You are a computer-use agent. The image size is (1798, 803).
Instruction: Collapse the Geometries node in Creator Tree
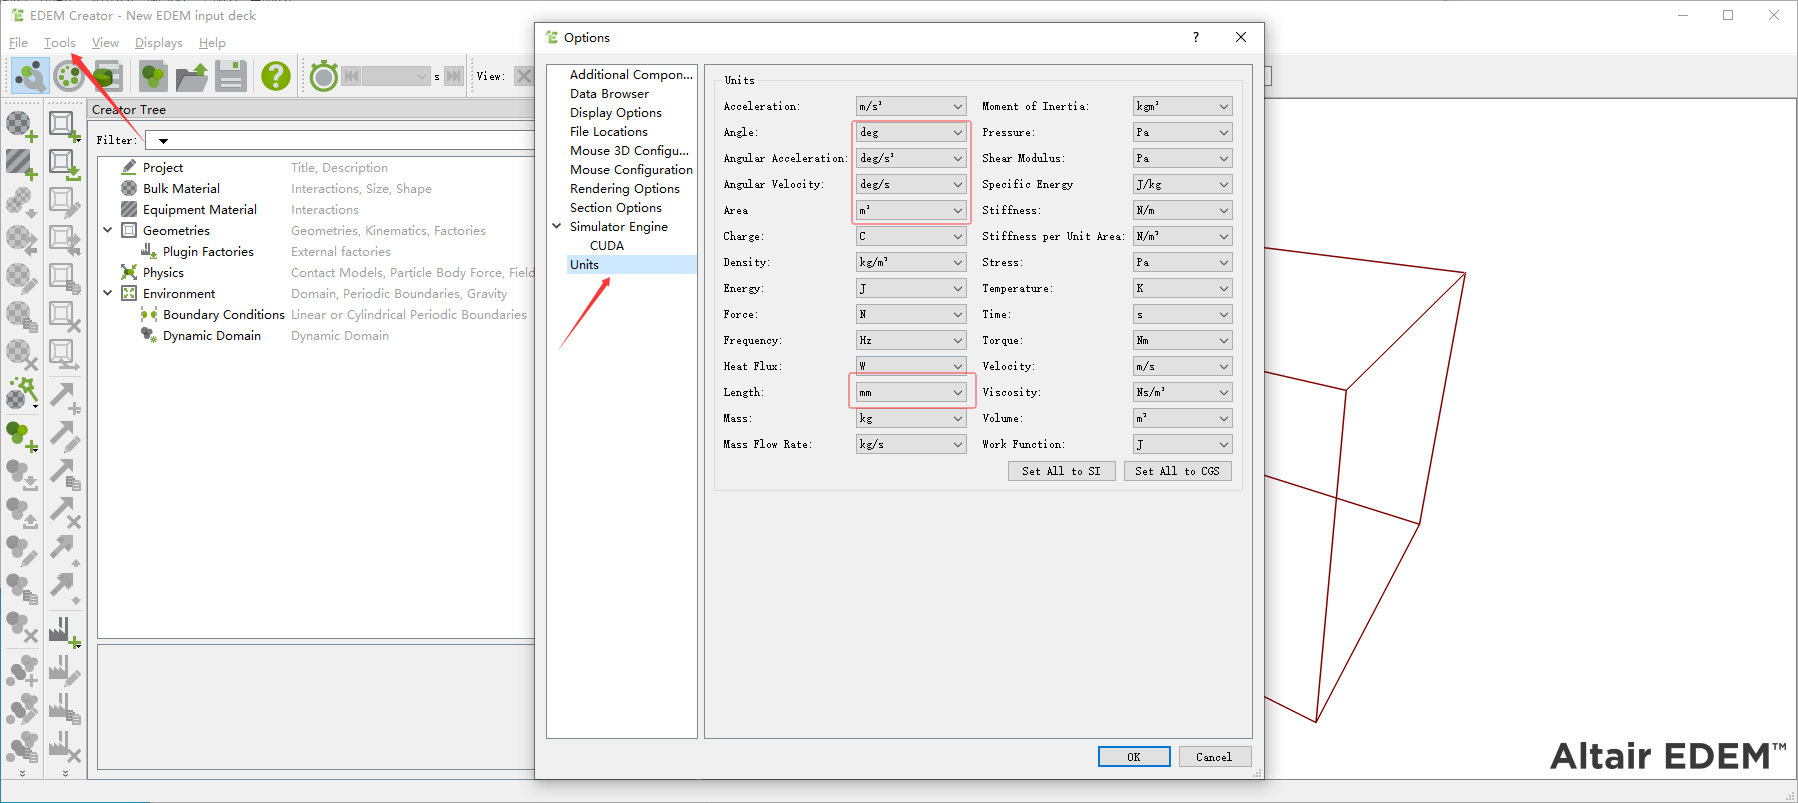pyautogui.click(x=108, y=230)
